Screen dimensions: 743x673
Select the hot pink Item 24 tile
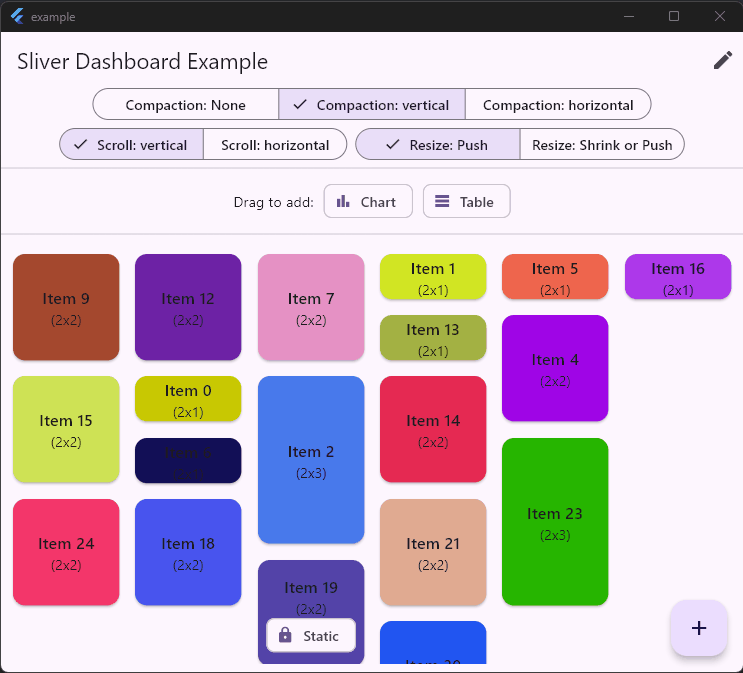coord(66,552)
